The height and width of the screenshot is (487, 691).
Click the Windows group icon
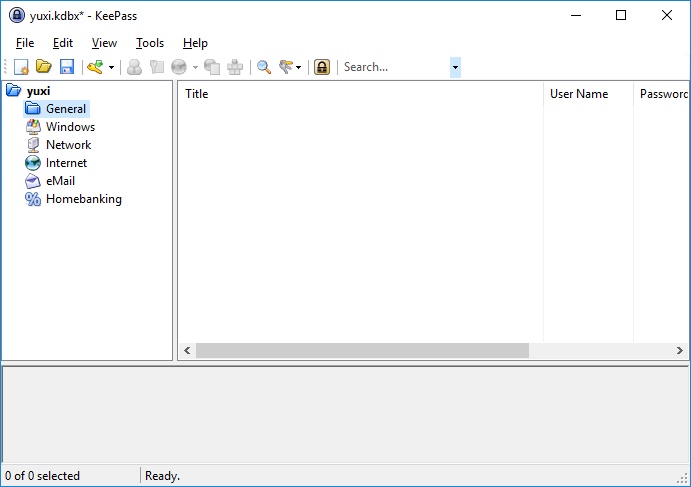[33, 127]
